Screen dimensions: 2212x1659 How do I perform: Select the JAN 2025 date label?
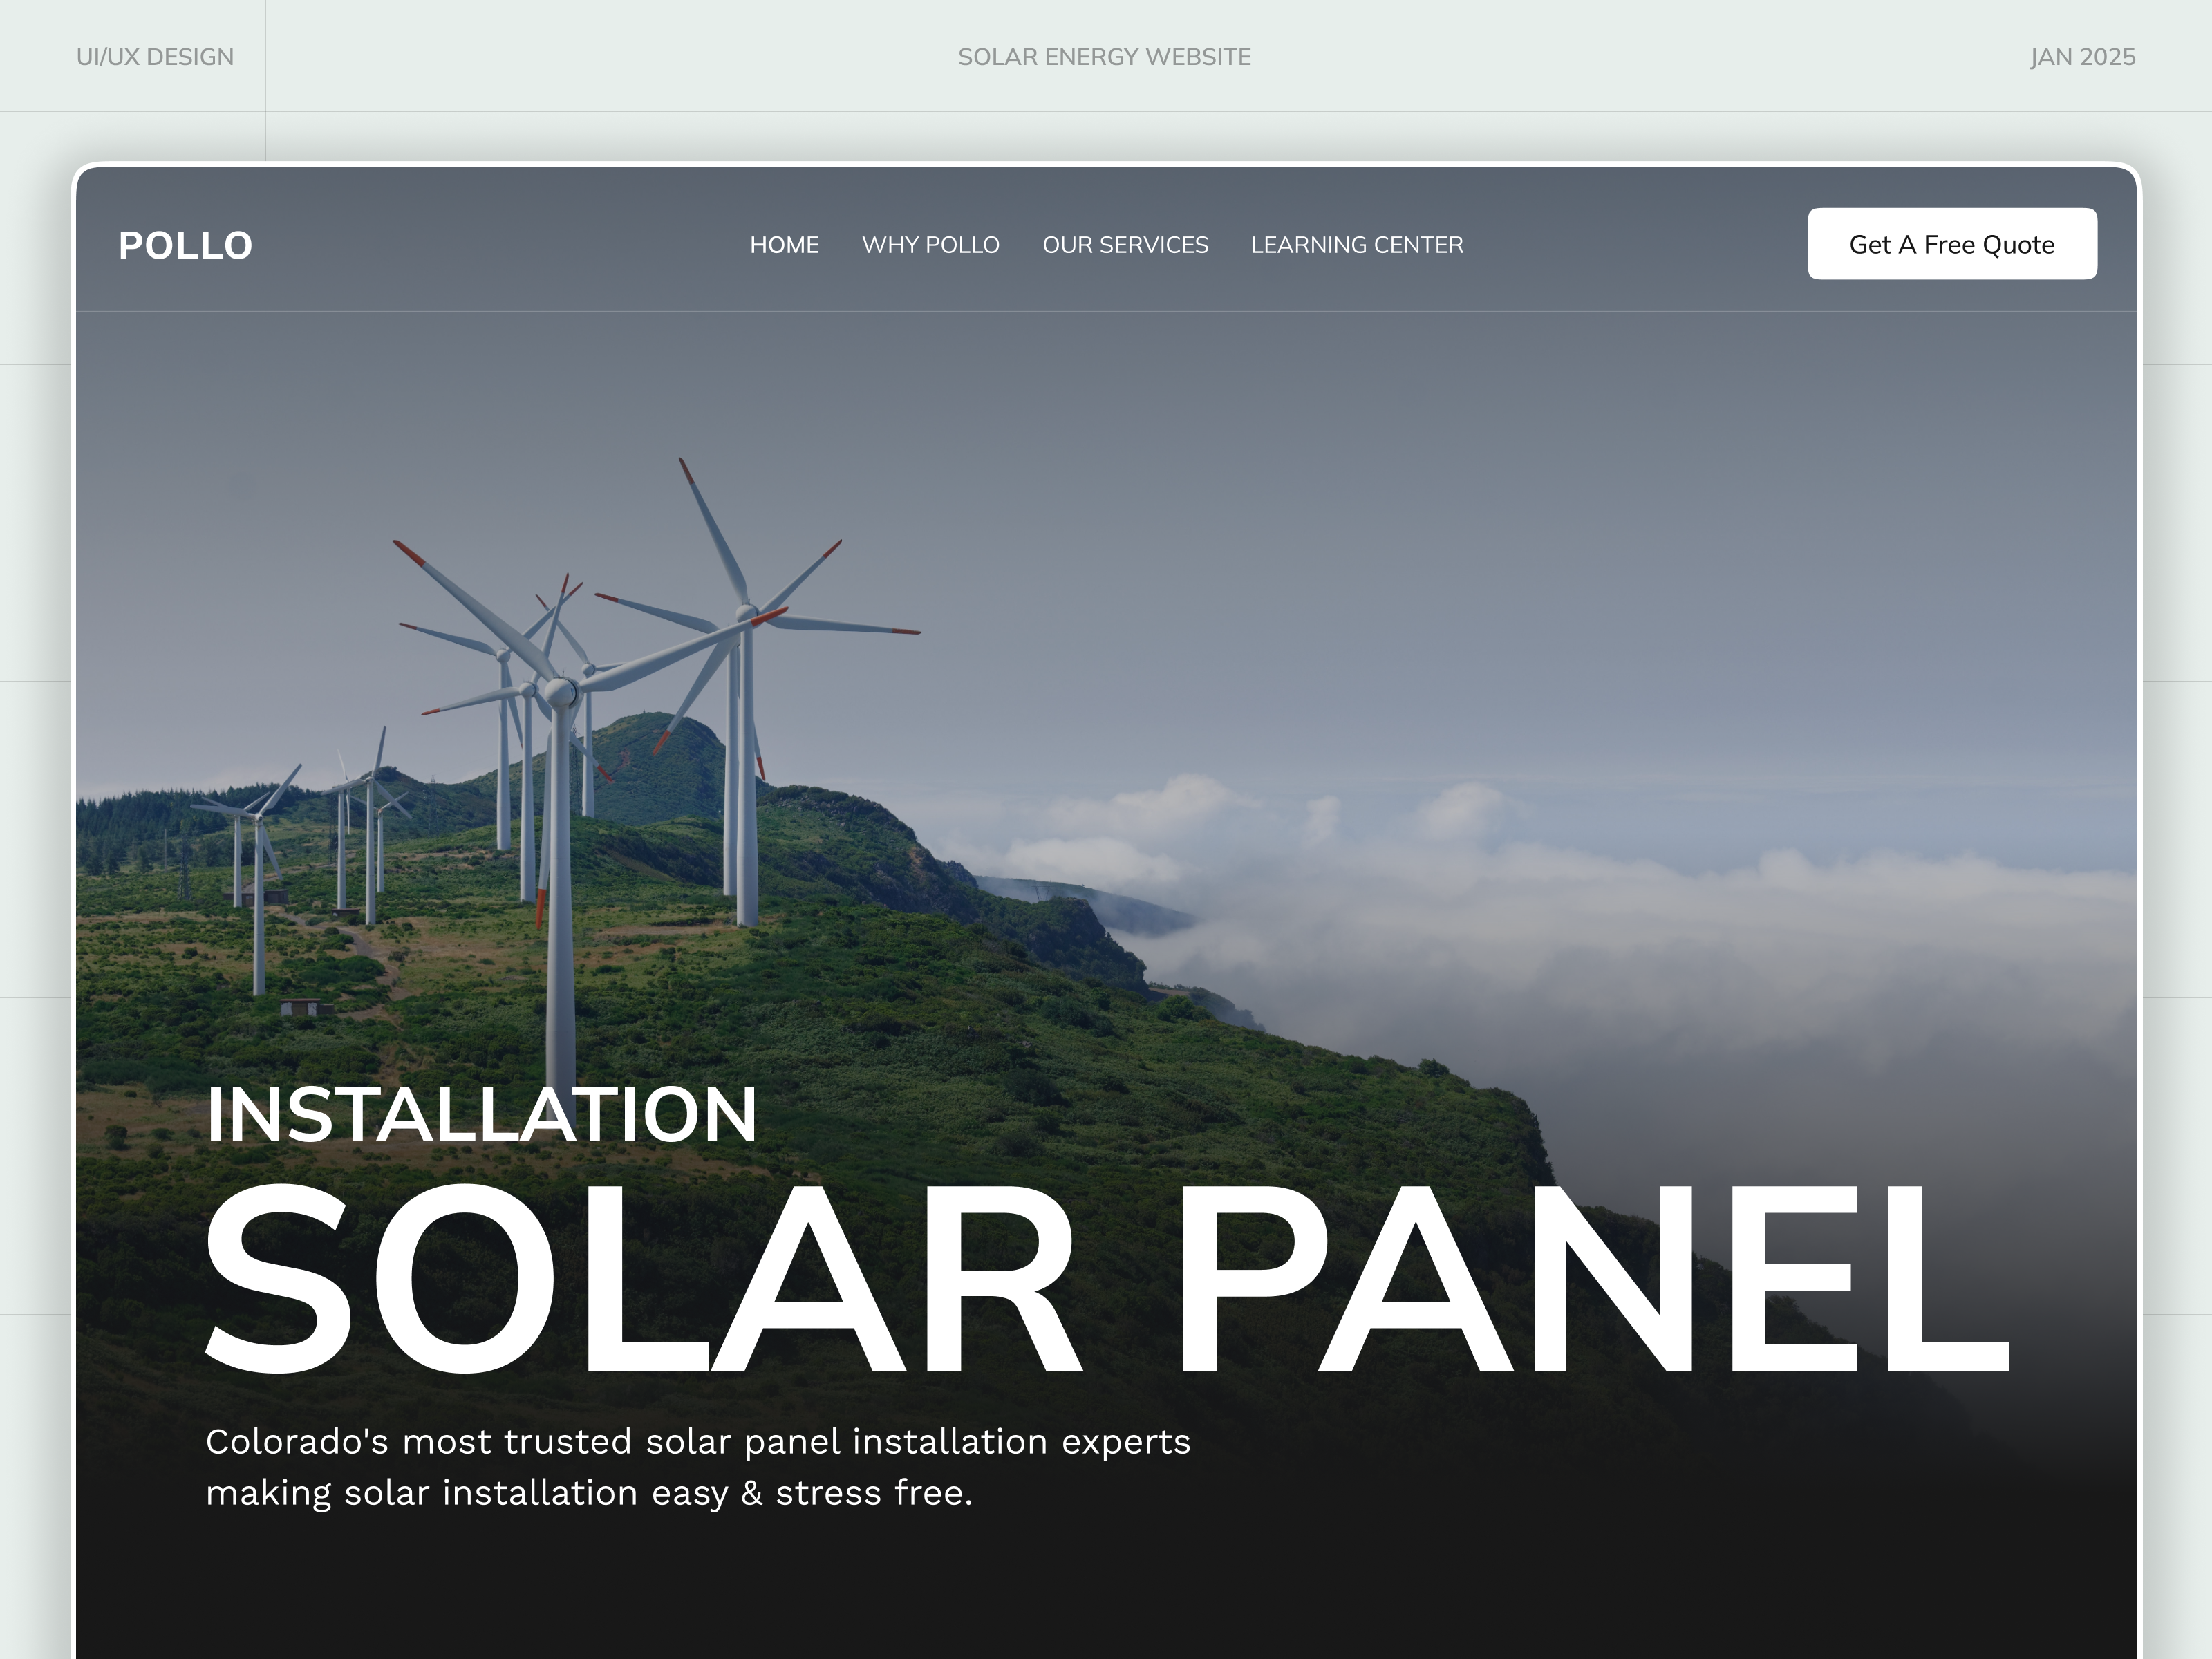(2082, 57)
